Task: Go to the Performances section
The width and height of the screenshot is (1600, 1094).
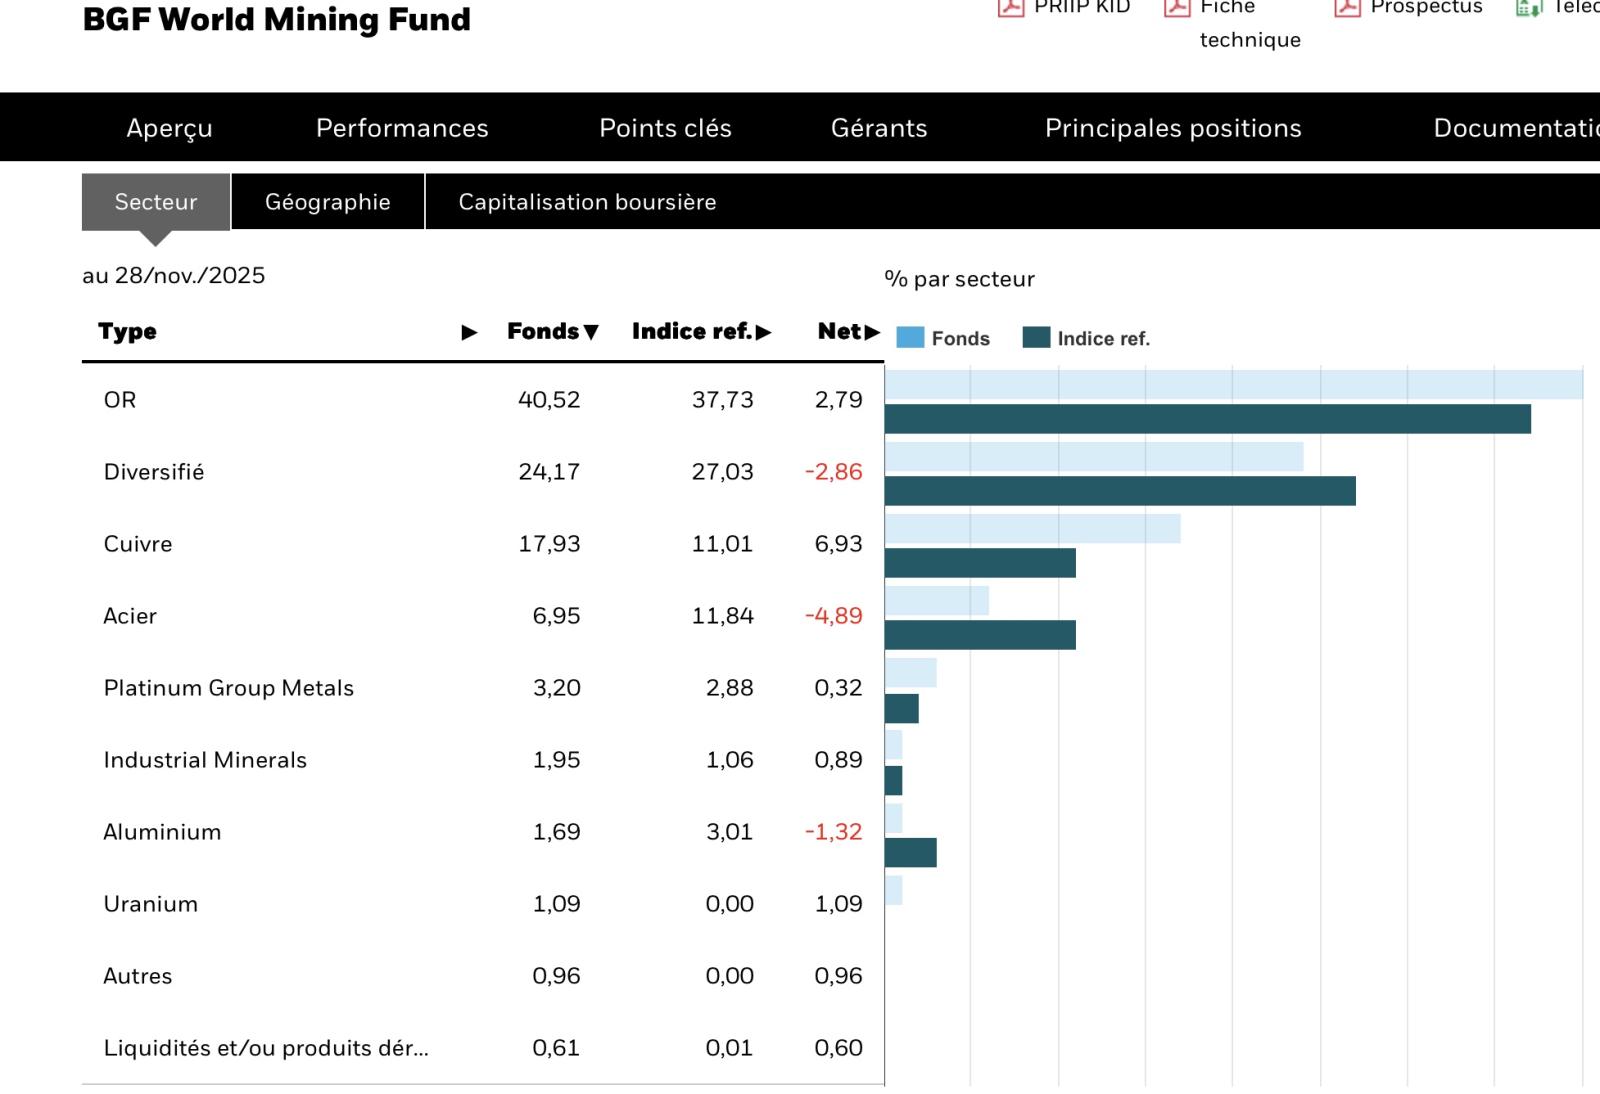Action: tap(402, 128)
